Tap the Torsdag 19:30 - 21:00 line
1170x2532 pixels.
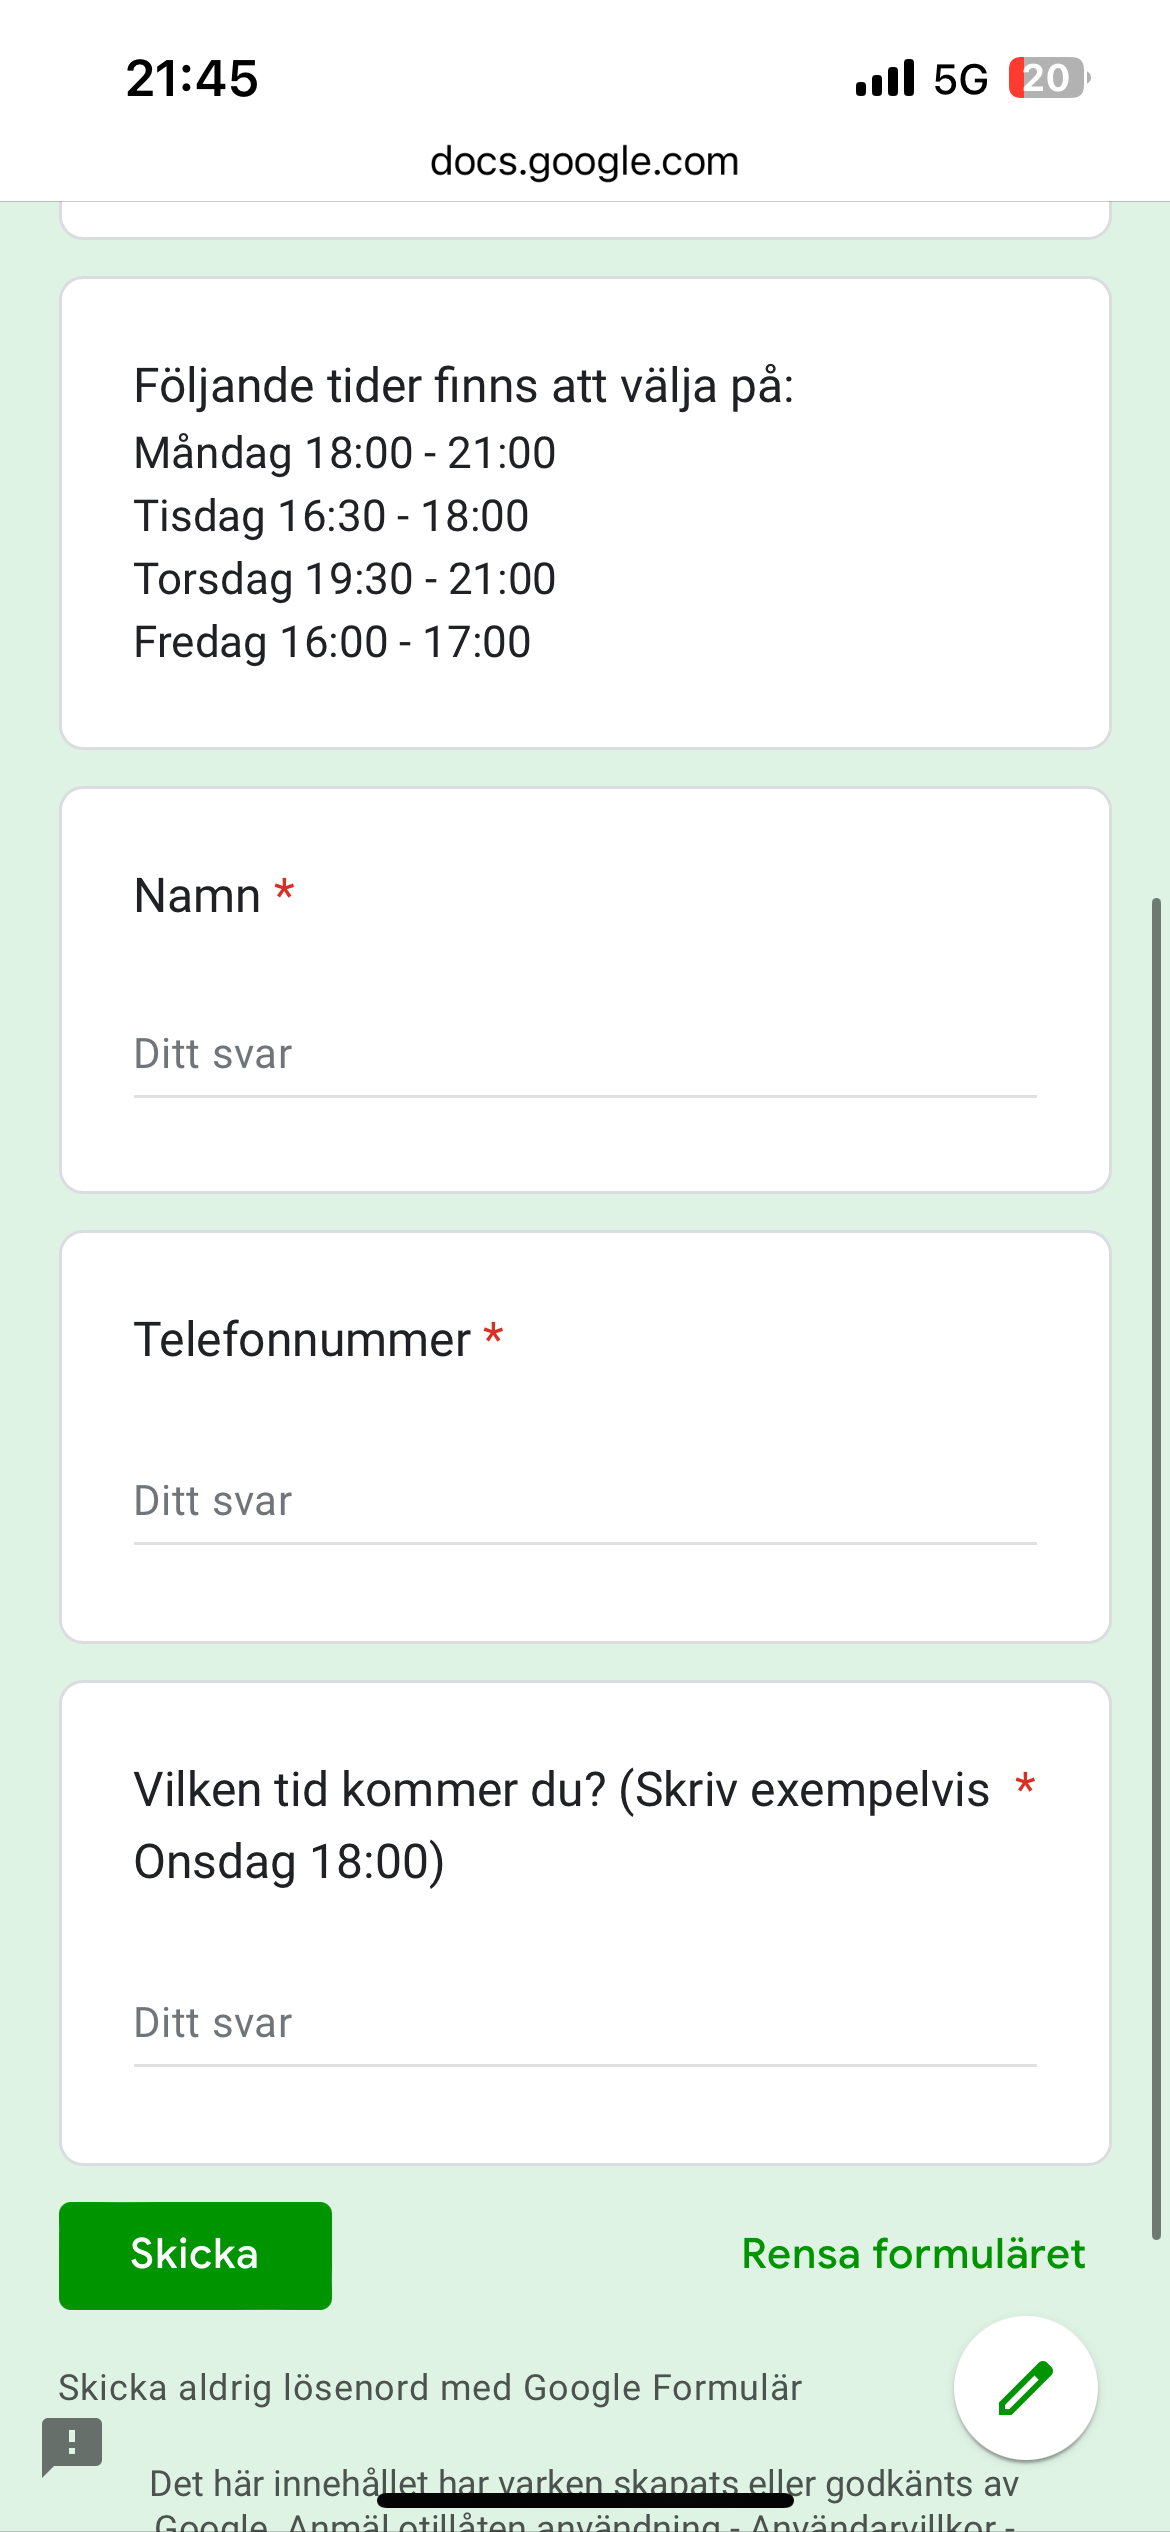[345, 579]
